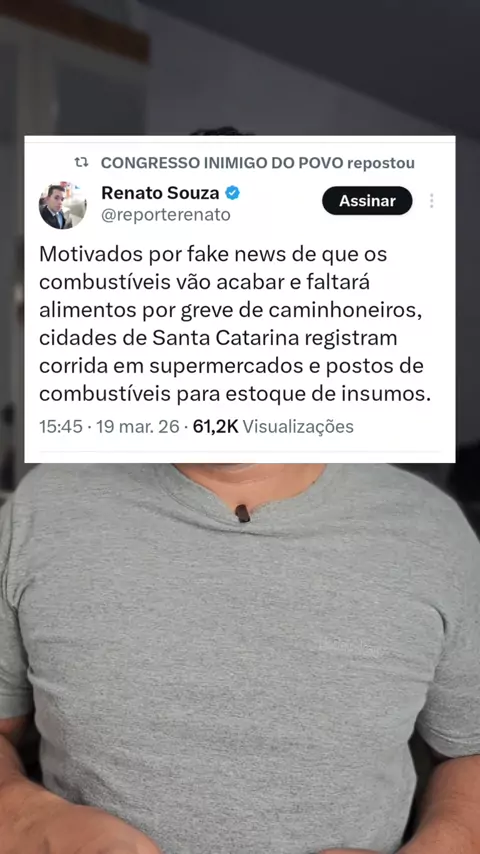Viewport: 480px width, 854px height.
Task: Click the word 'repostou' in the repost header
Action: (x=381, y=163)
